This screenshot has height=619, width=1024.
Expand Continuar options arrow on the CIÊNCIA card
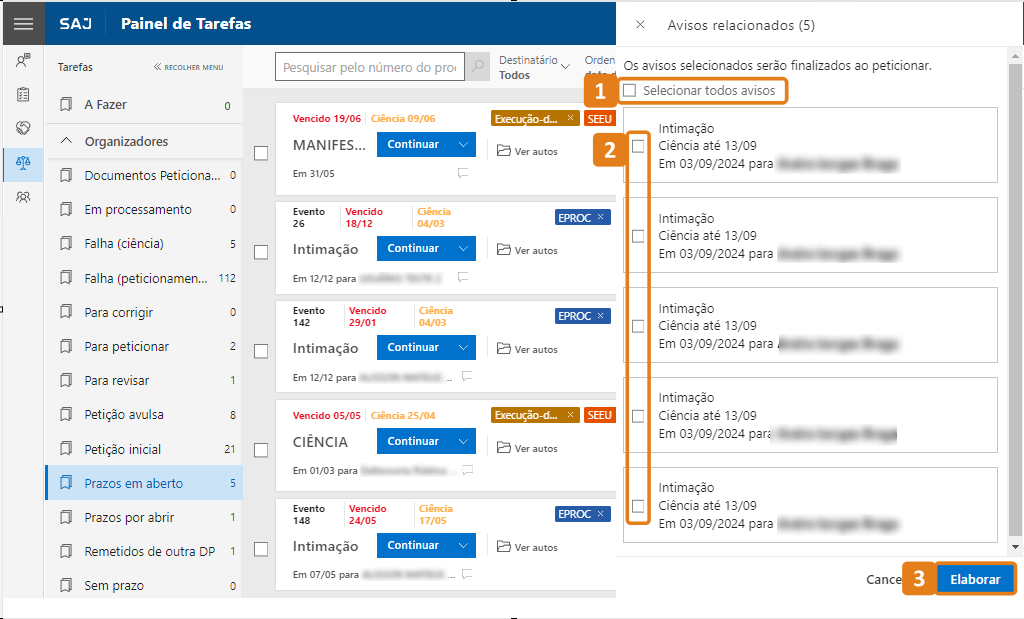[x=463, y=441]
